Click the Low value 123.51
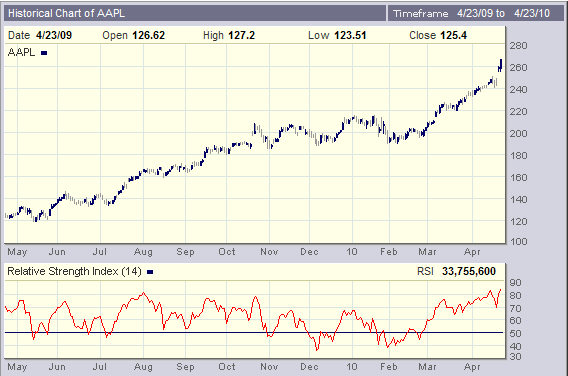The height and width of the screenshot is (376, 568). coord(350,35)
